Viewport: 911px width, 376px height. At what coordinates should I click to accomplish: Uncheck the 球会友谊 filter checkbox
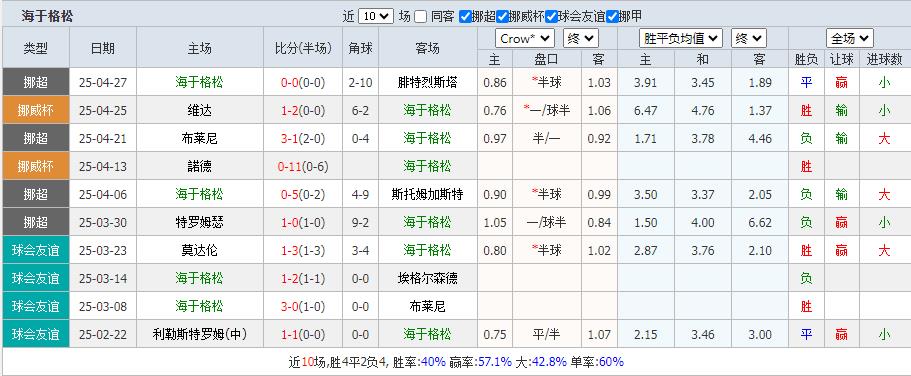click(552, 17)
